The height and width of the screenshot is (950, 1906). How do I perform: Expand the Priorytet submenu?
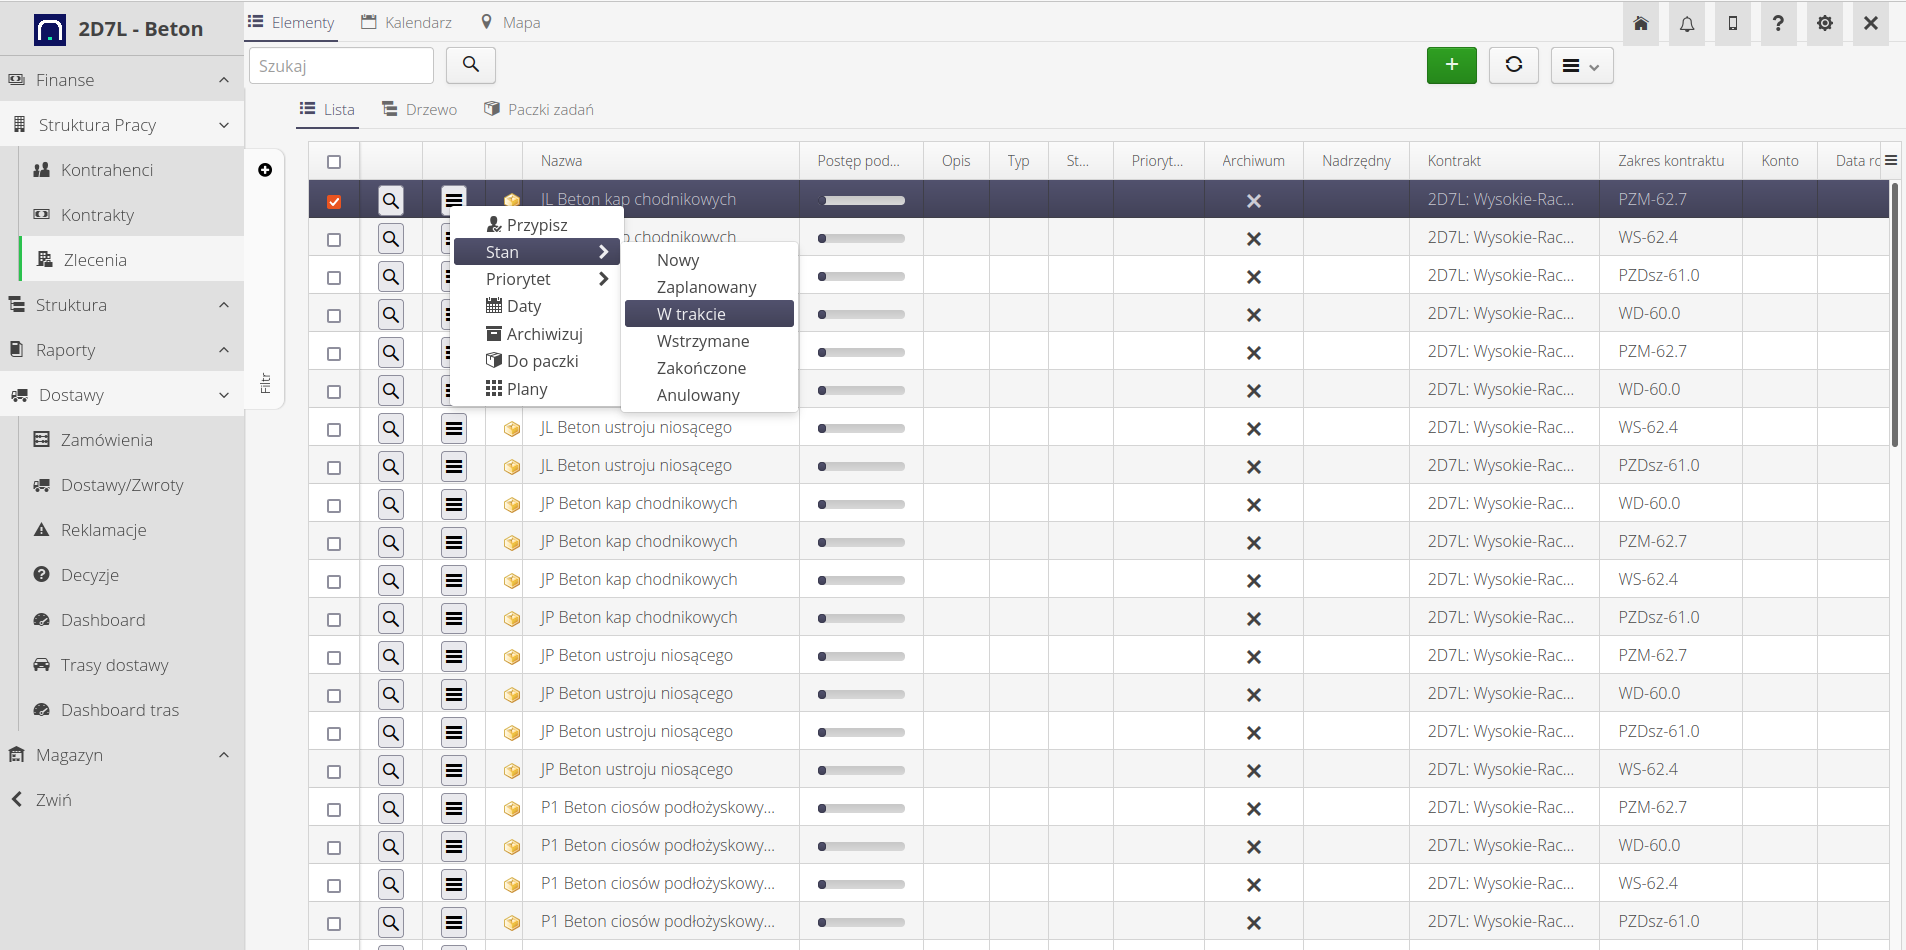(537, 280)
